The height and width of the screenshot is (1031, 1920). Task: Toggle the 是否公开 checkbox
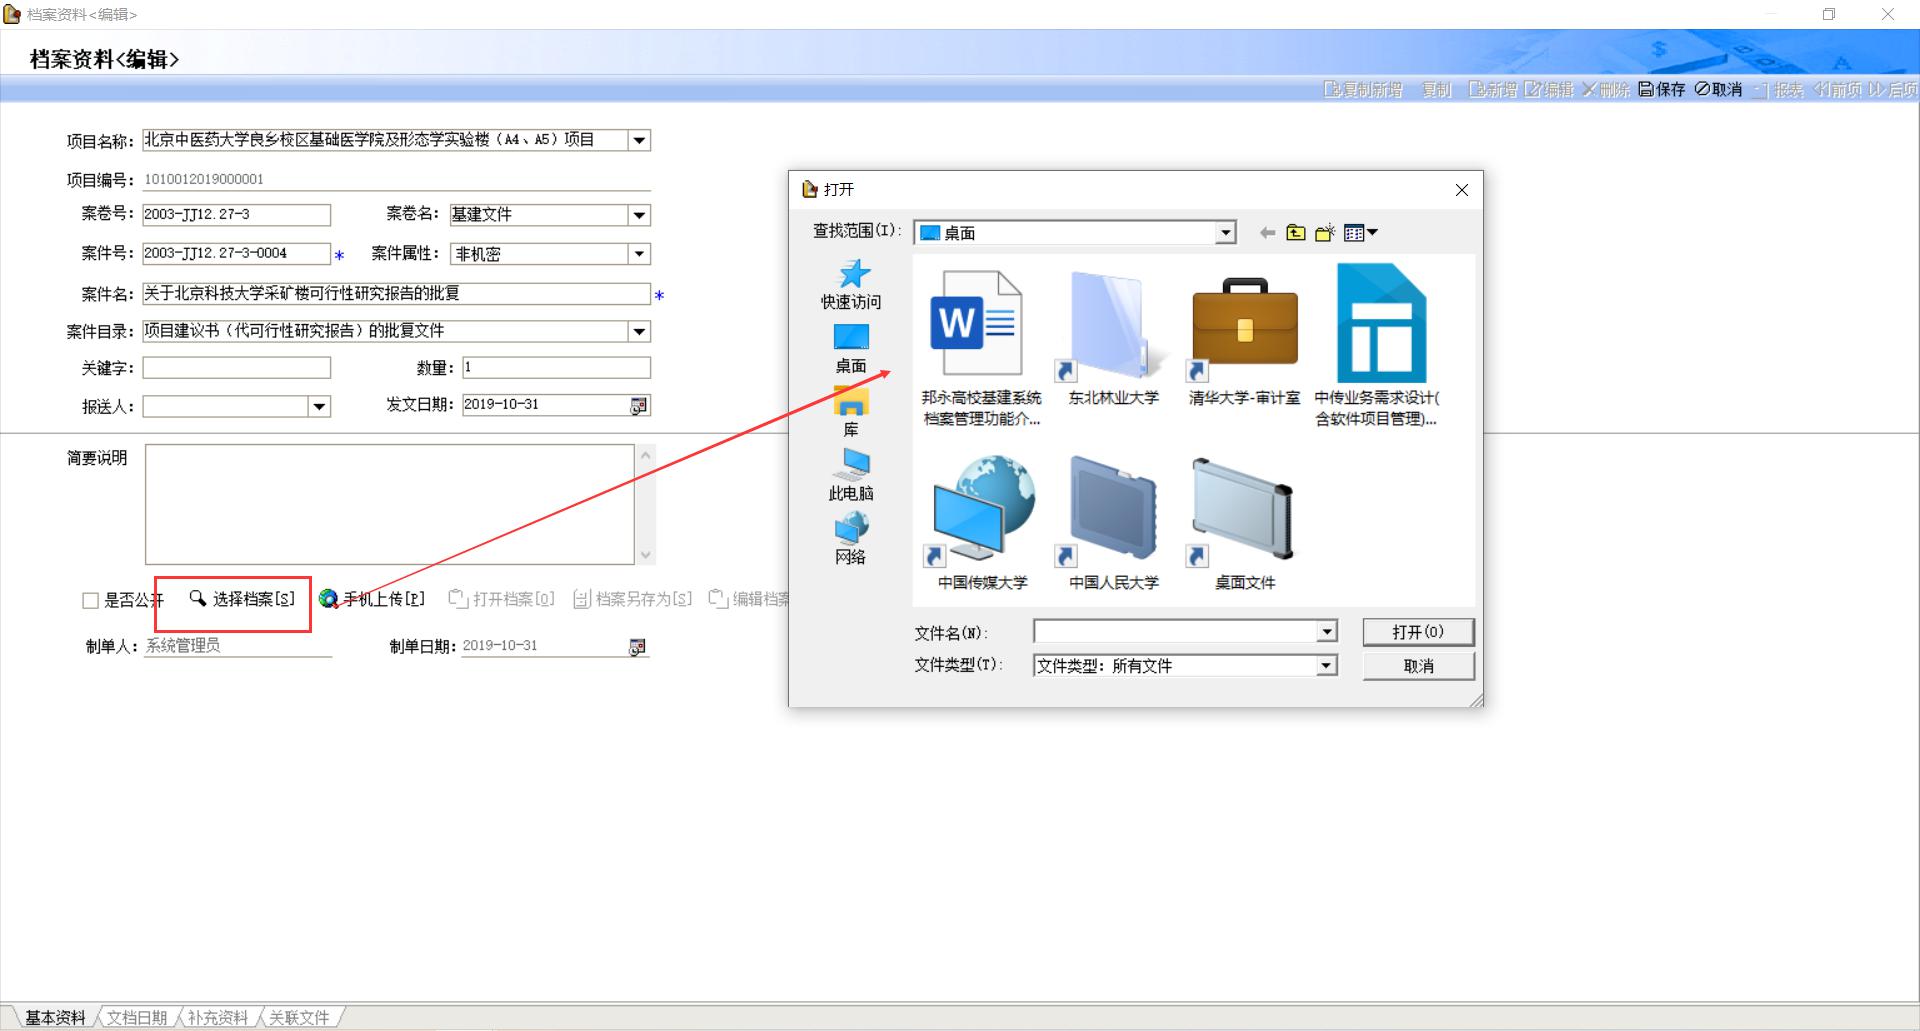click(x=90, y=600)
